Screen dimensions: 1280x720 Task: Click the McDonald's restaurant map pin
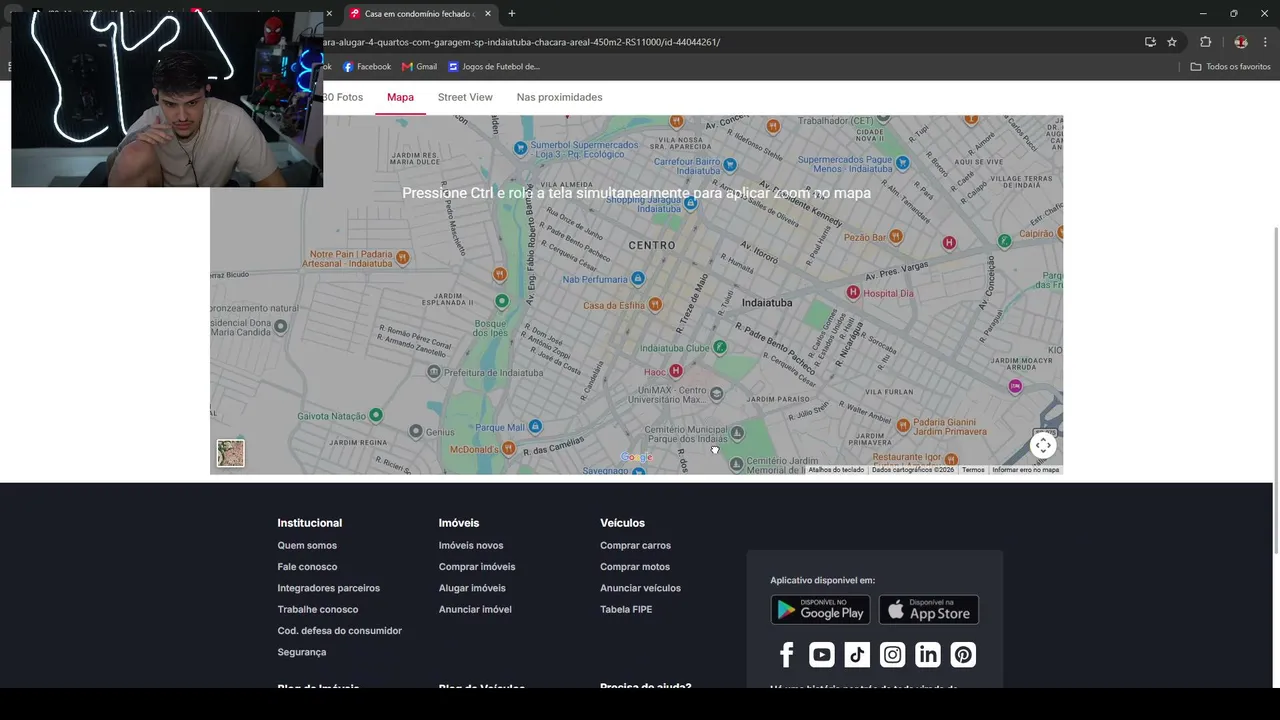[x=508, y=449]
